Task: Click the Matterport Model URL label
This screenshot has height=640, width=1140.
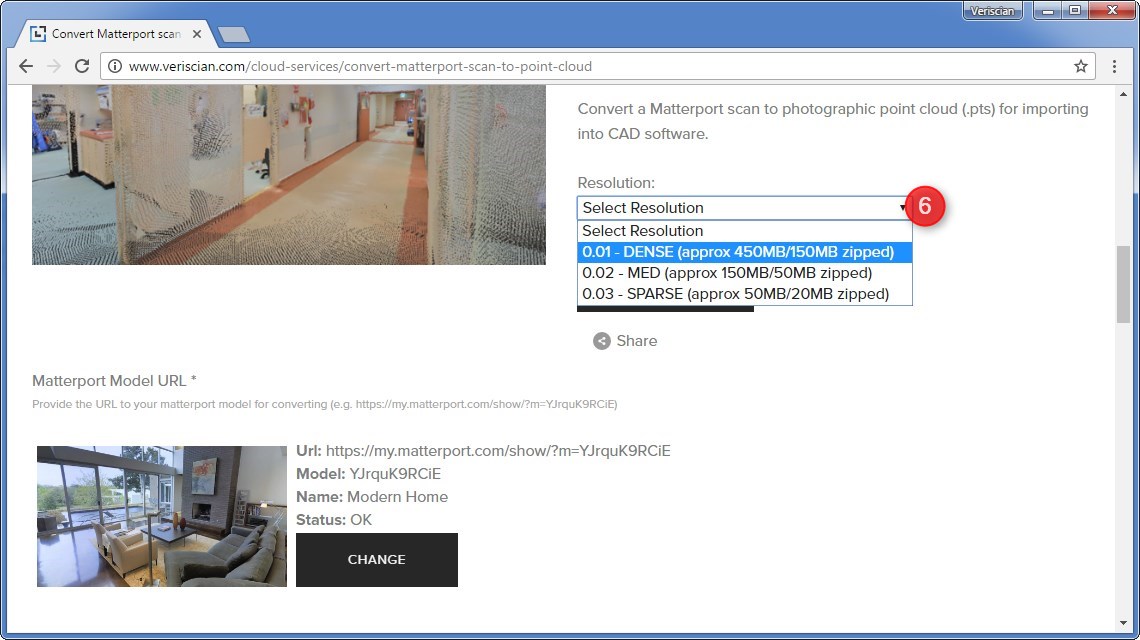Action: [114, 381]
